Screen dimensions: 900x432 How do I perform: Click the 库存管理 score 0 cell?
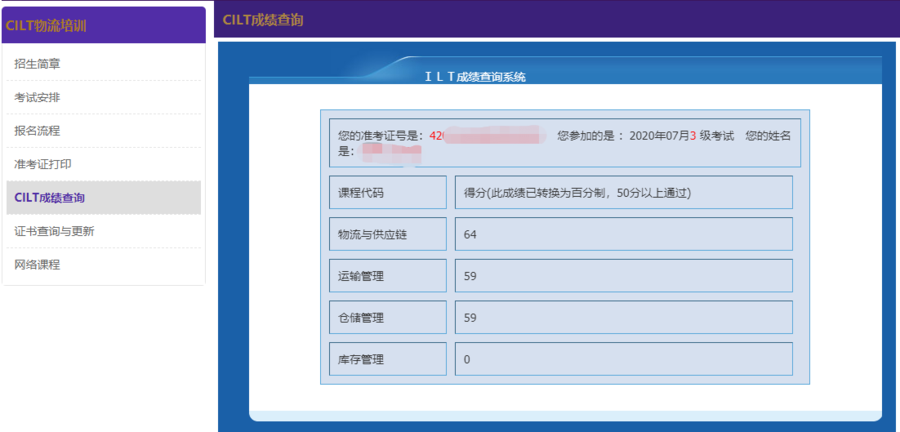(x=624, y=359)
